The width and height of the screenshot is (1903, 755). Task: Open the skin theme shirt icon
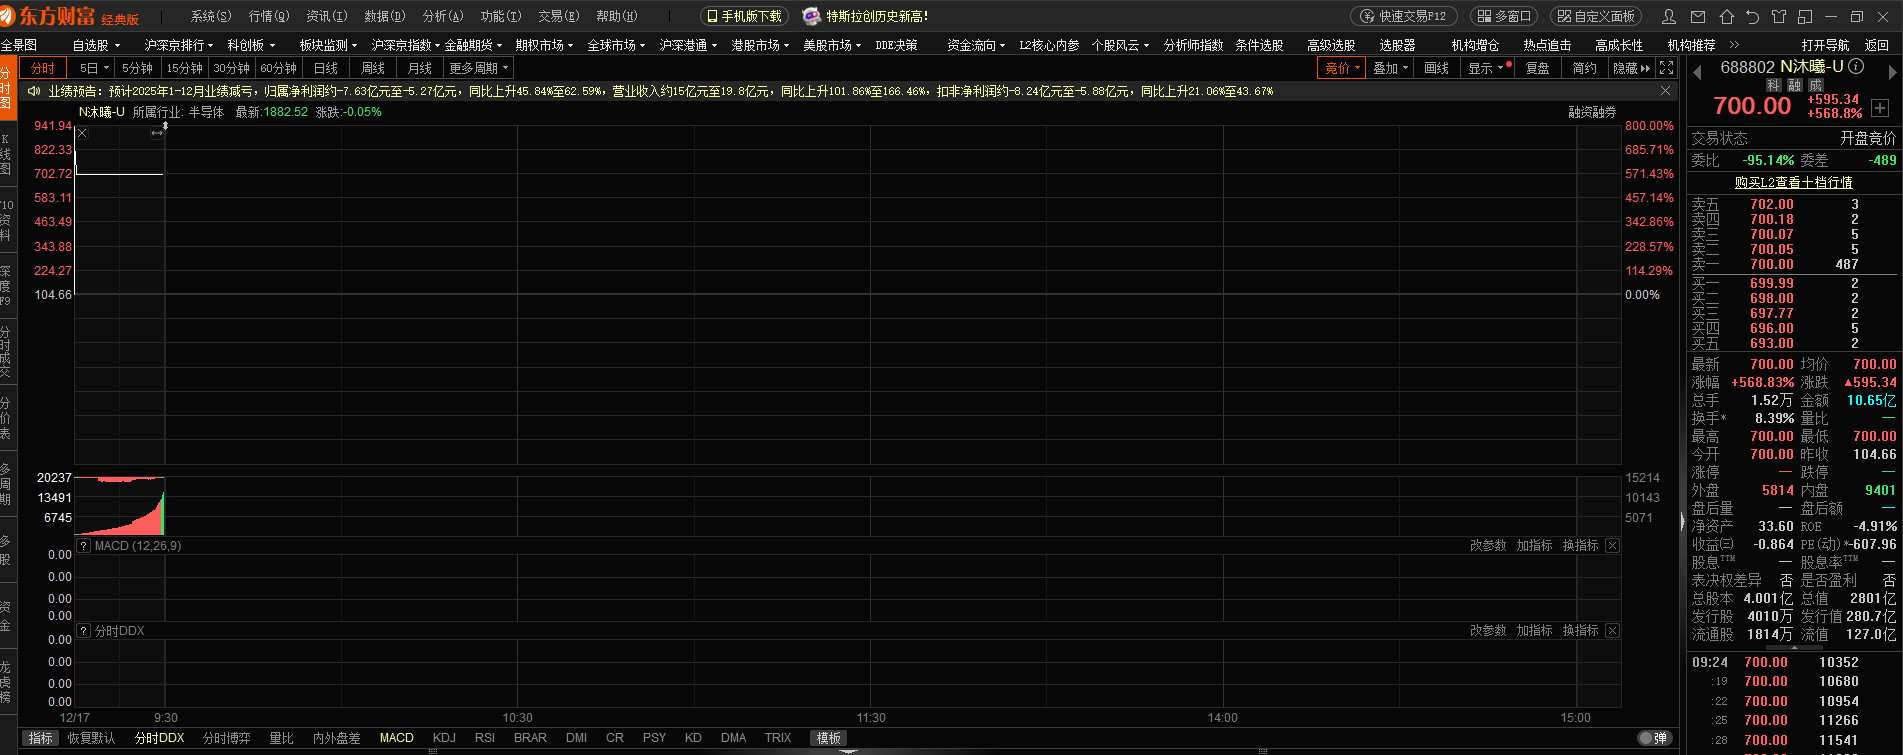click(1778, 17)
